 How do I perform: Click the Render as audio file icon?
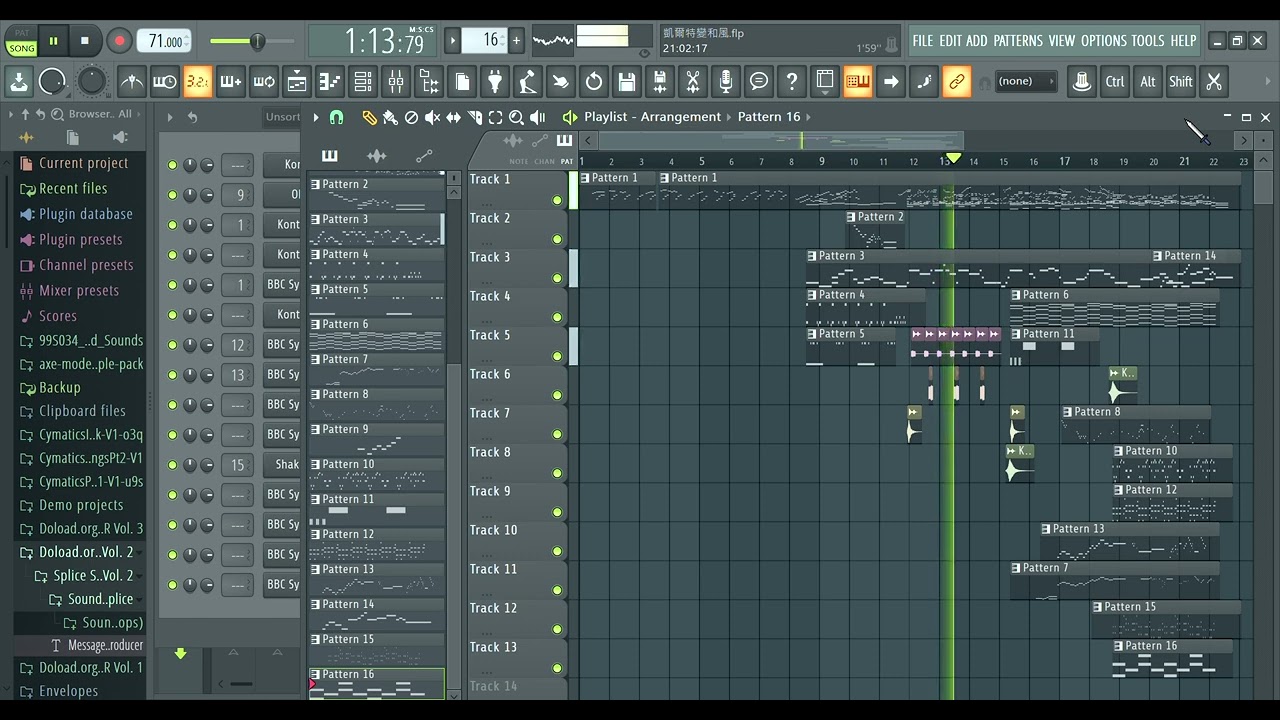click(660, 81)
